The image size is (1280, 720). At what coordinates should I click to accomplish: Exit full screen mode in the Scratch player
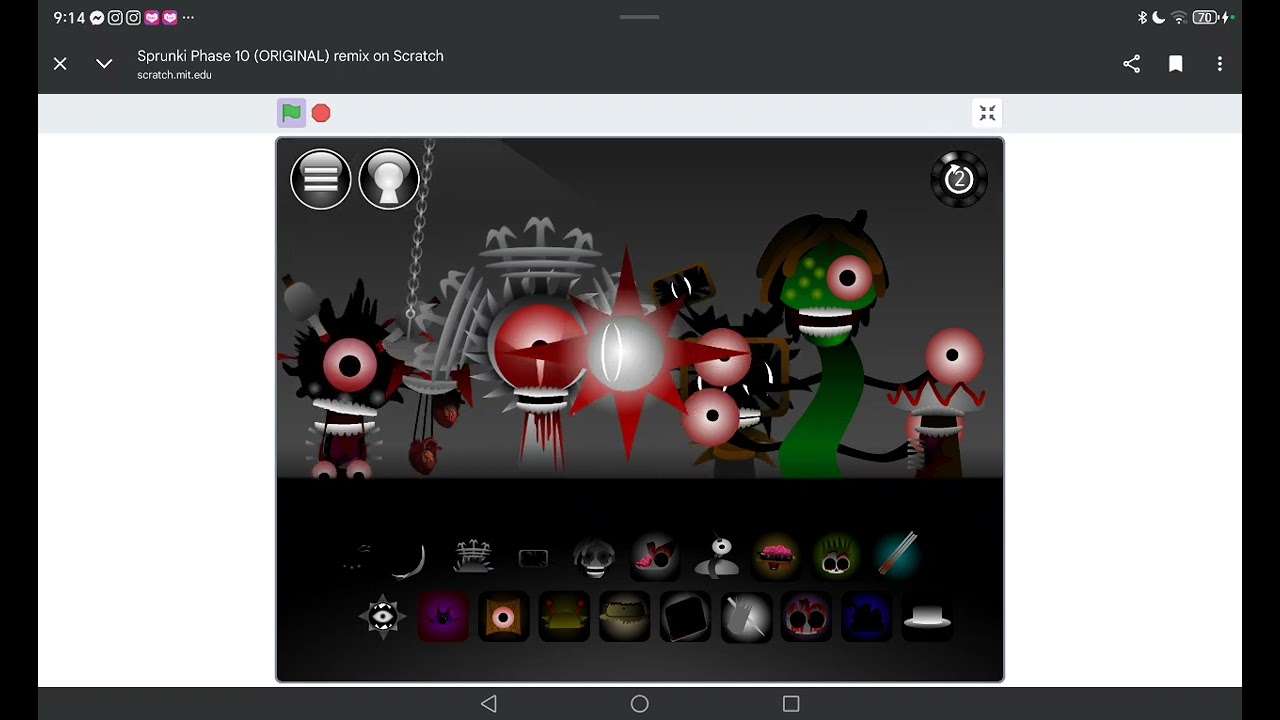987,113
